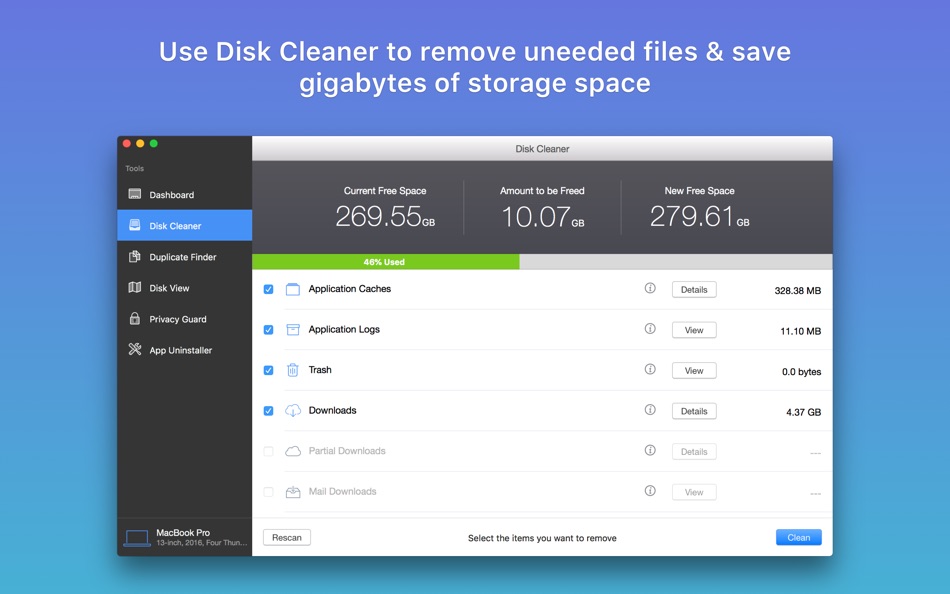
Task: Toggle the Partial Downloads checkbox
Action: coord(268,452)
